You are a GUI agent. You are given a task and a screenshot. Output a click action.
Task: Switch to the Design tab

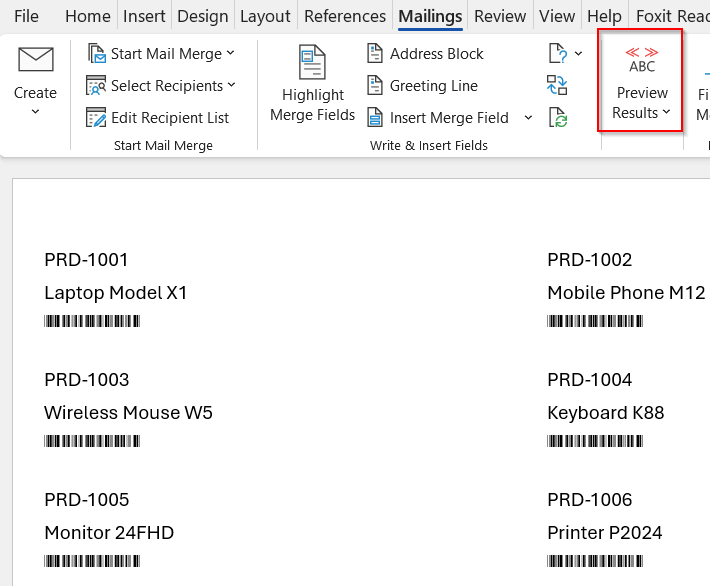coord(202,16)
